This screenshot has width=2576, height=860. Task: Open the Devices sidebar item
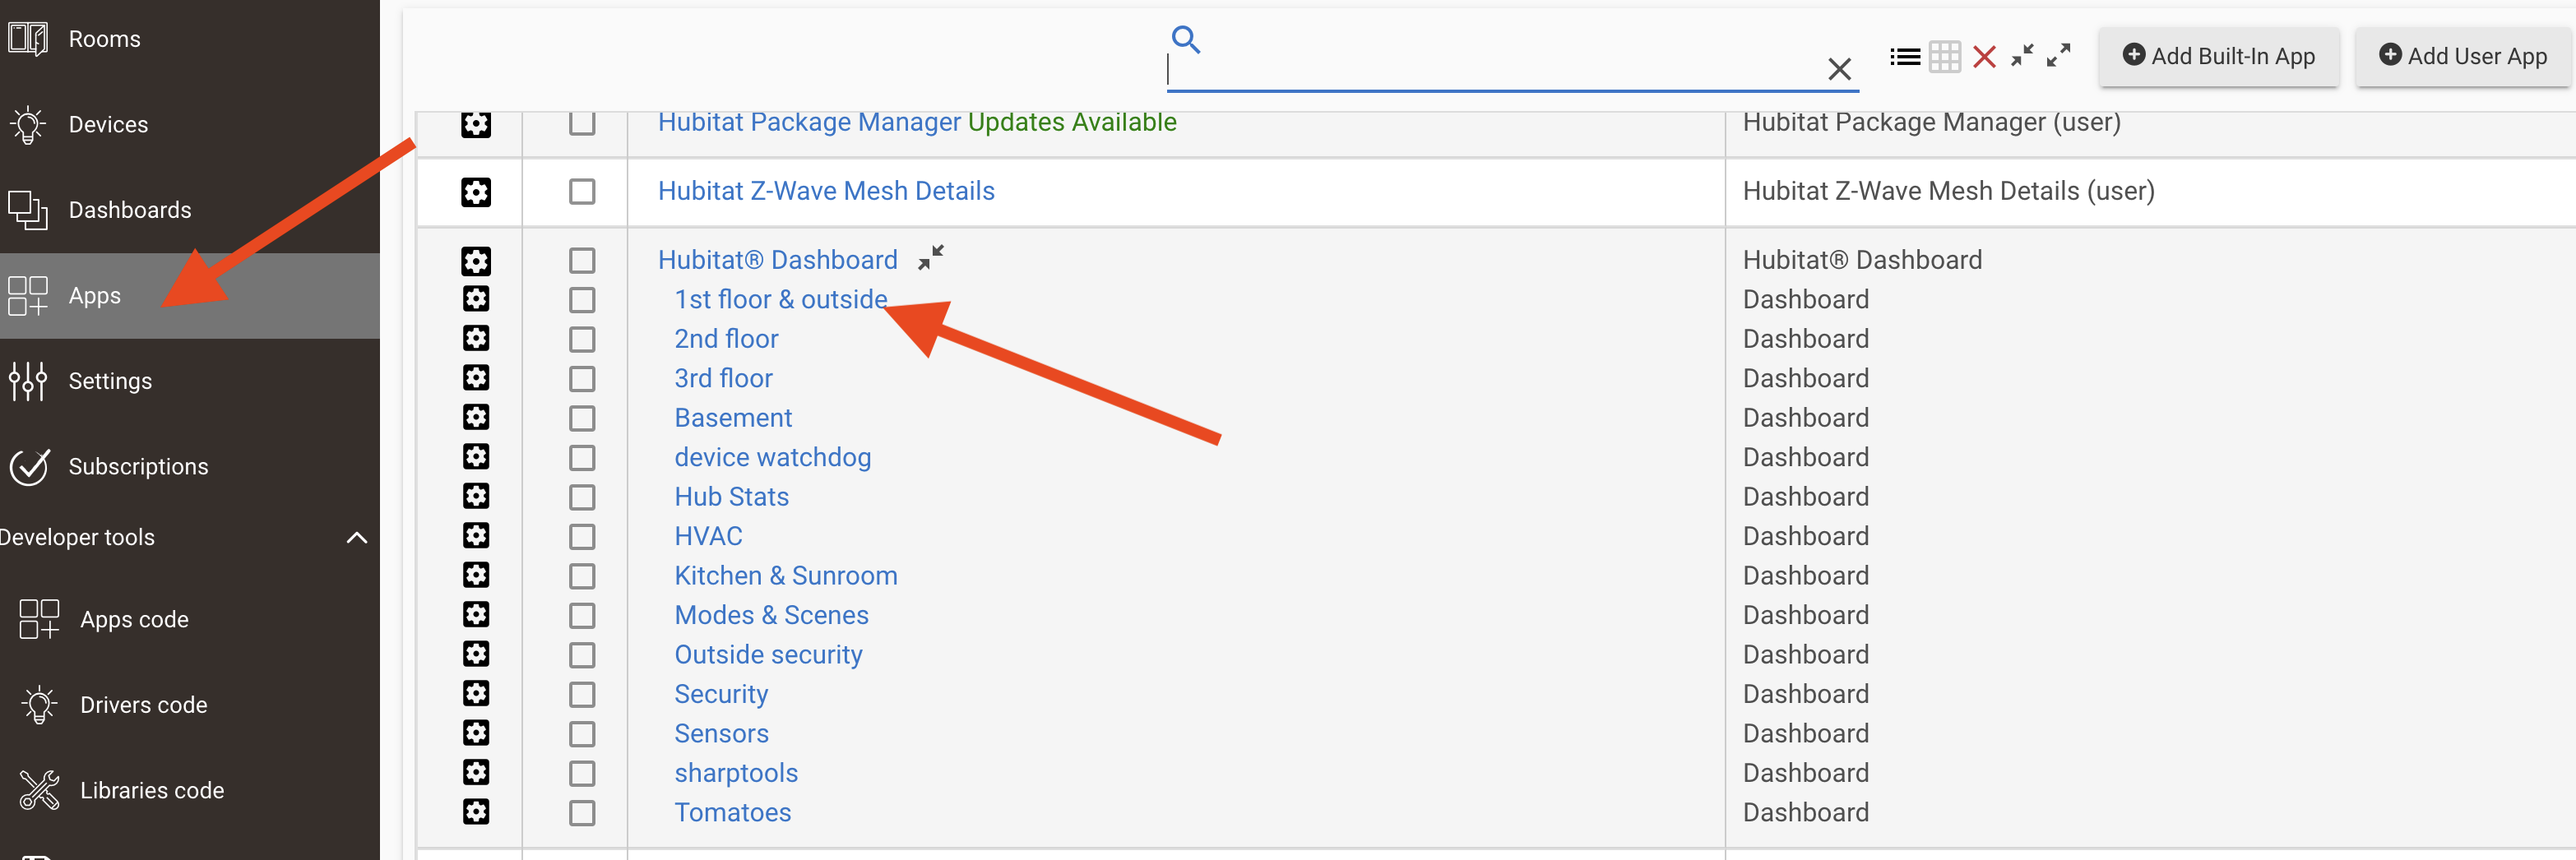point(190,125)
